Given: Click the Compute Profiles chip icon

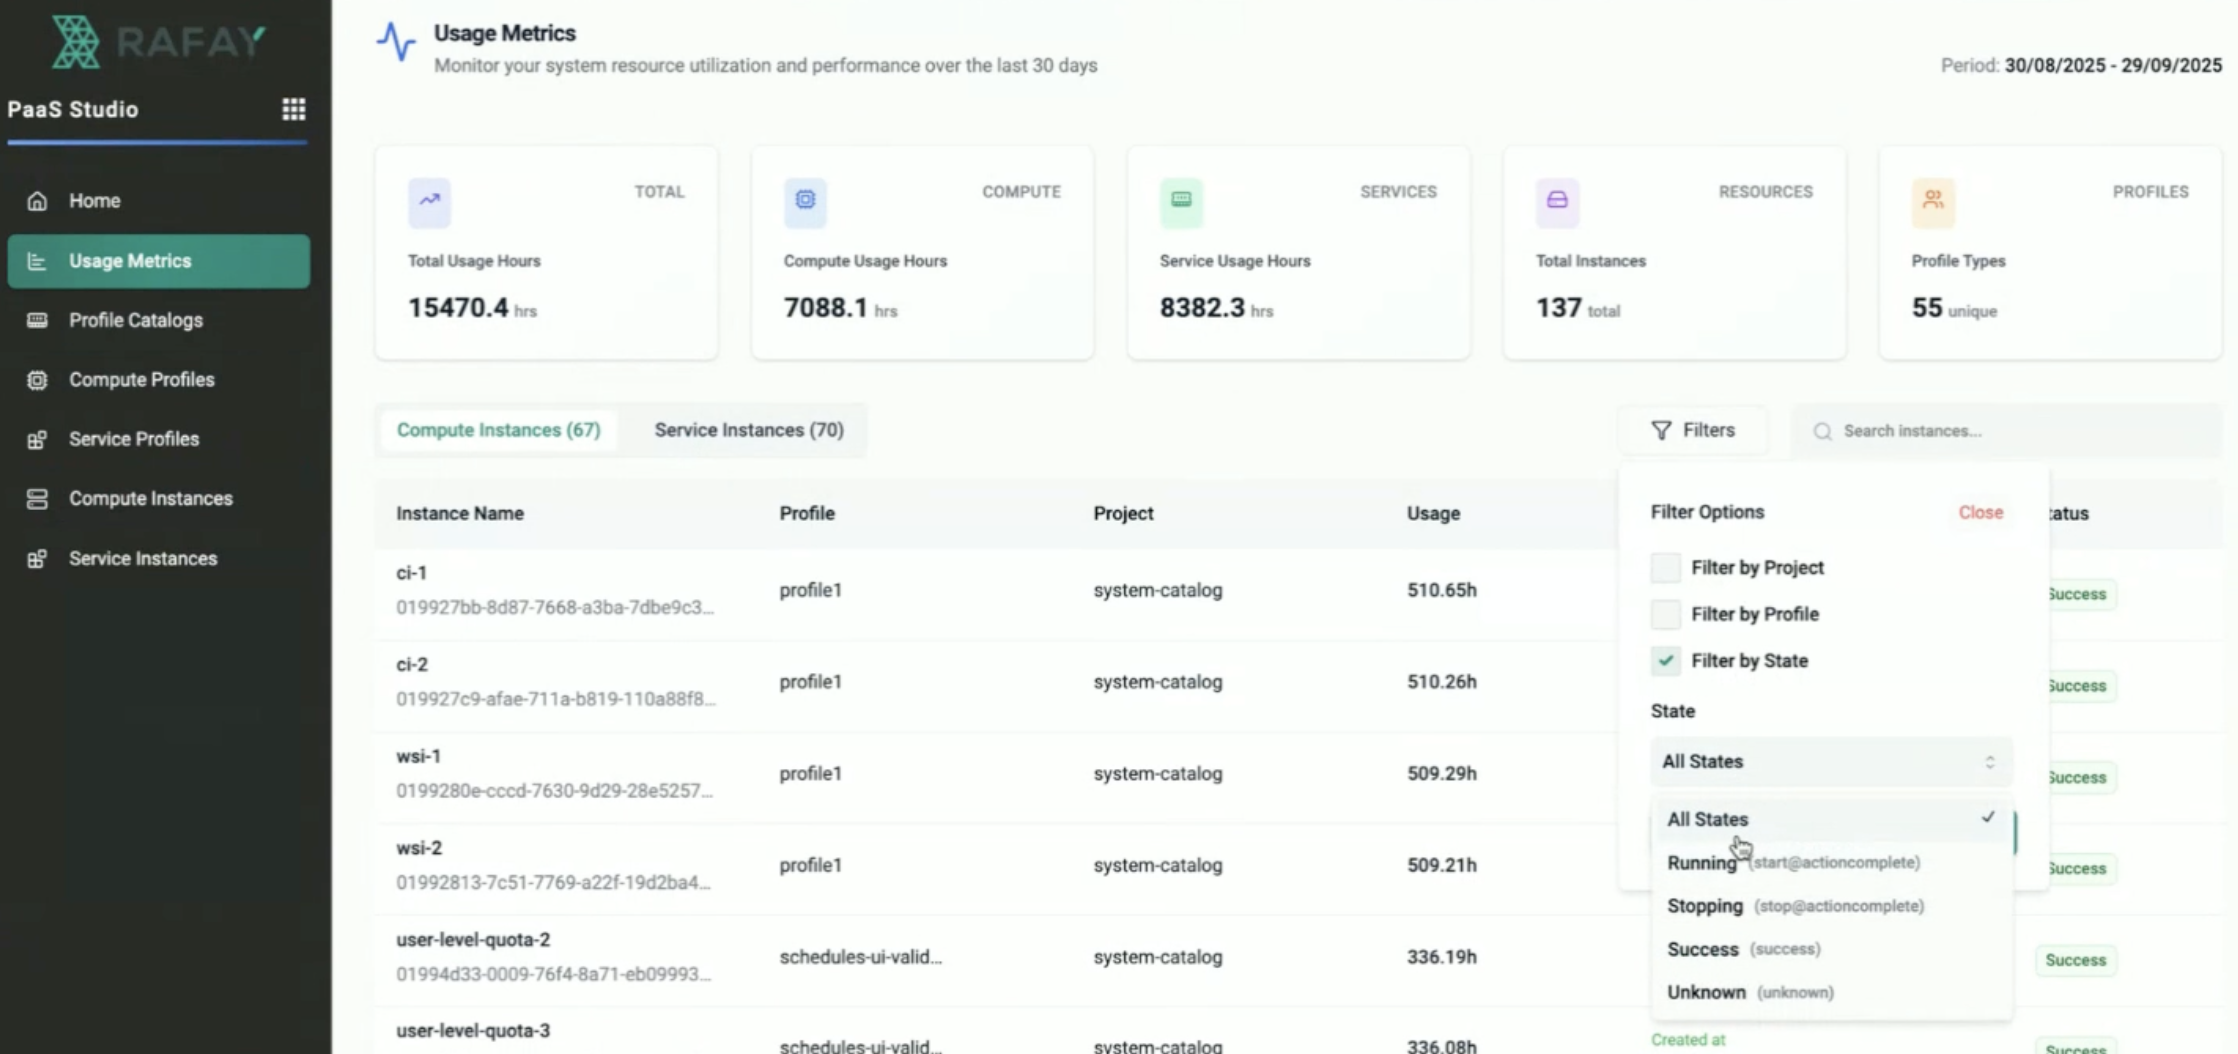Looking at the screenshot, I should [37, 380].
